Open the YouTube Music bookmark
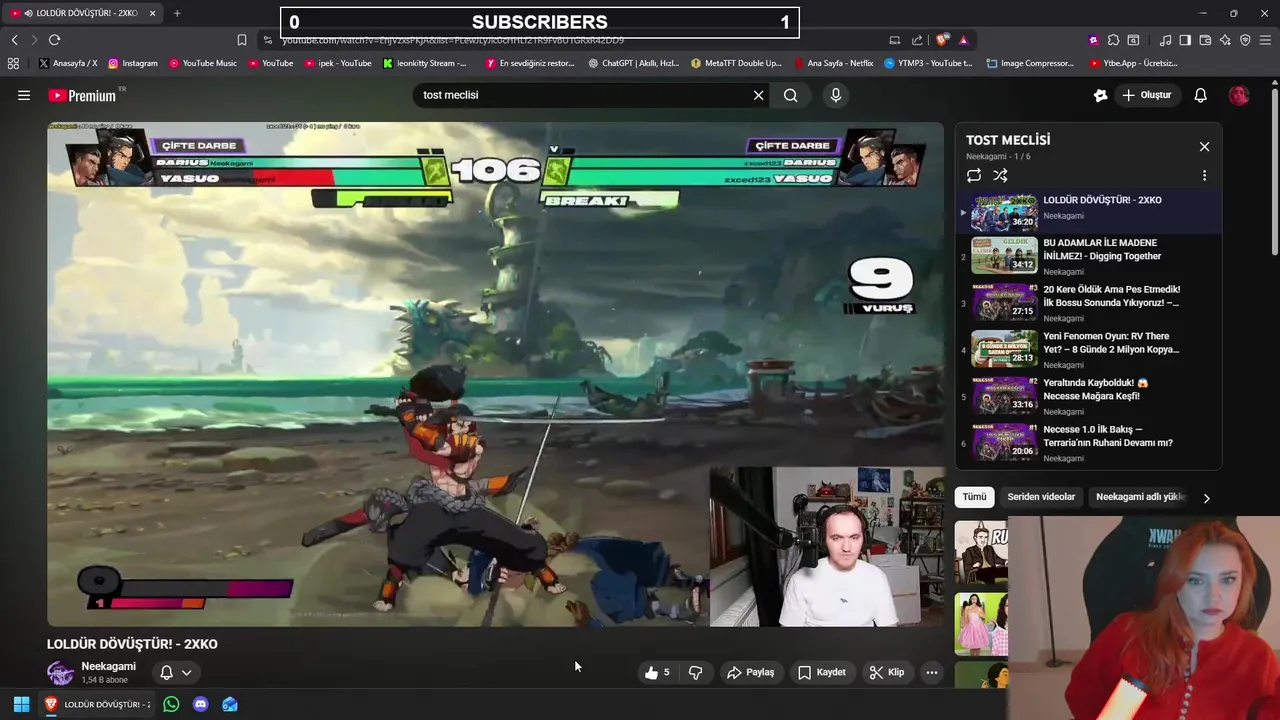 click(x=203, y=63)
